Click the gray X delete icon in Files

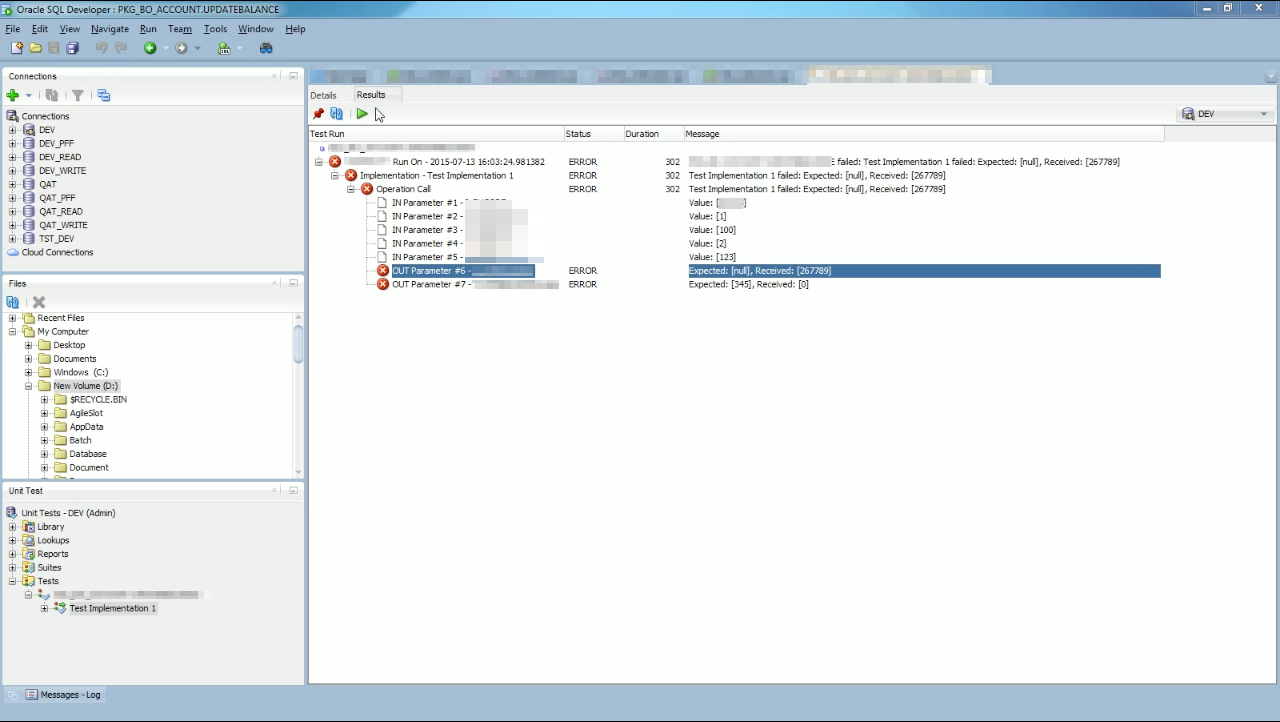[39, 302]
